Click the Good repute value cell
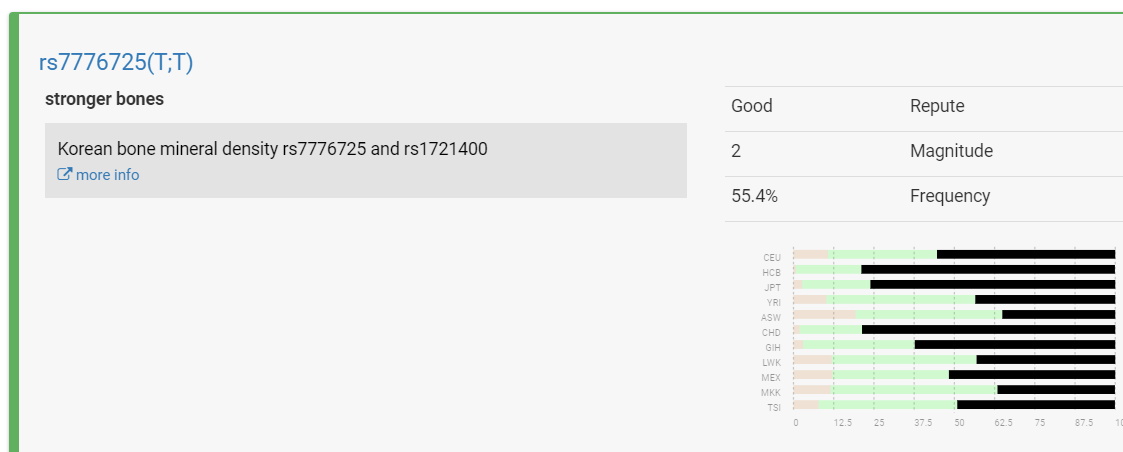The image size is (1123, 452). [752, 106]
